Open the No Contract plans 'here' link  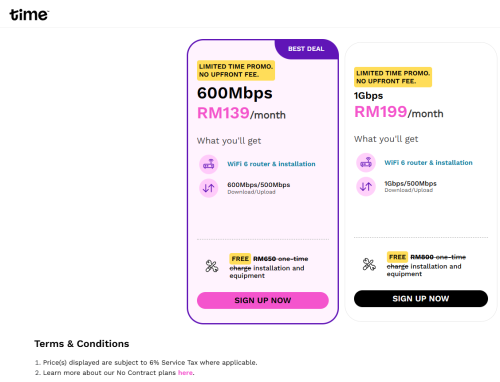coord(185,373)
